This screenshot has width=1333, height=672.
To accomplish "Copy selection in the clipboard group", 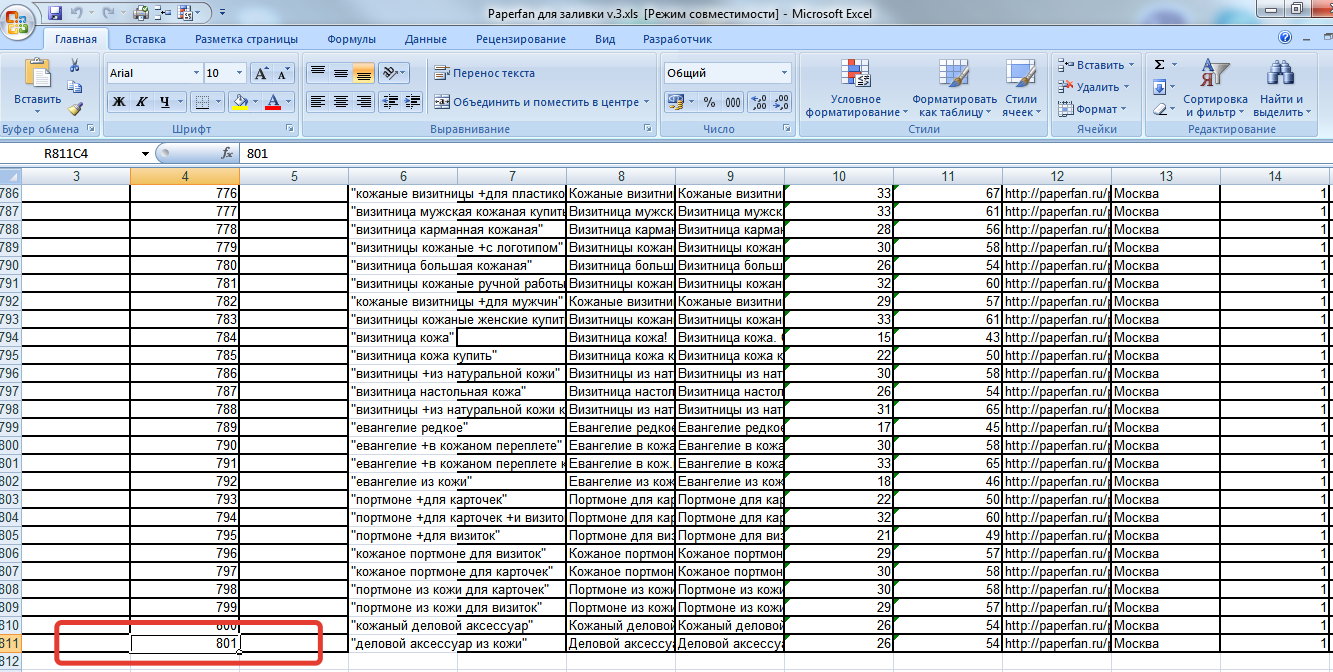I will pos(75,86).
